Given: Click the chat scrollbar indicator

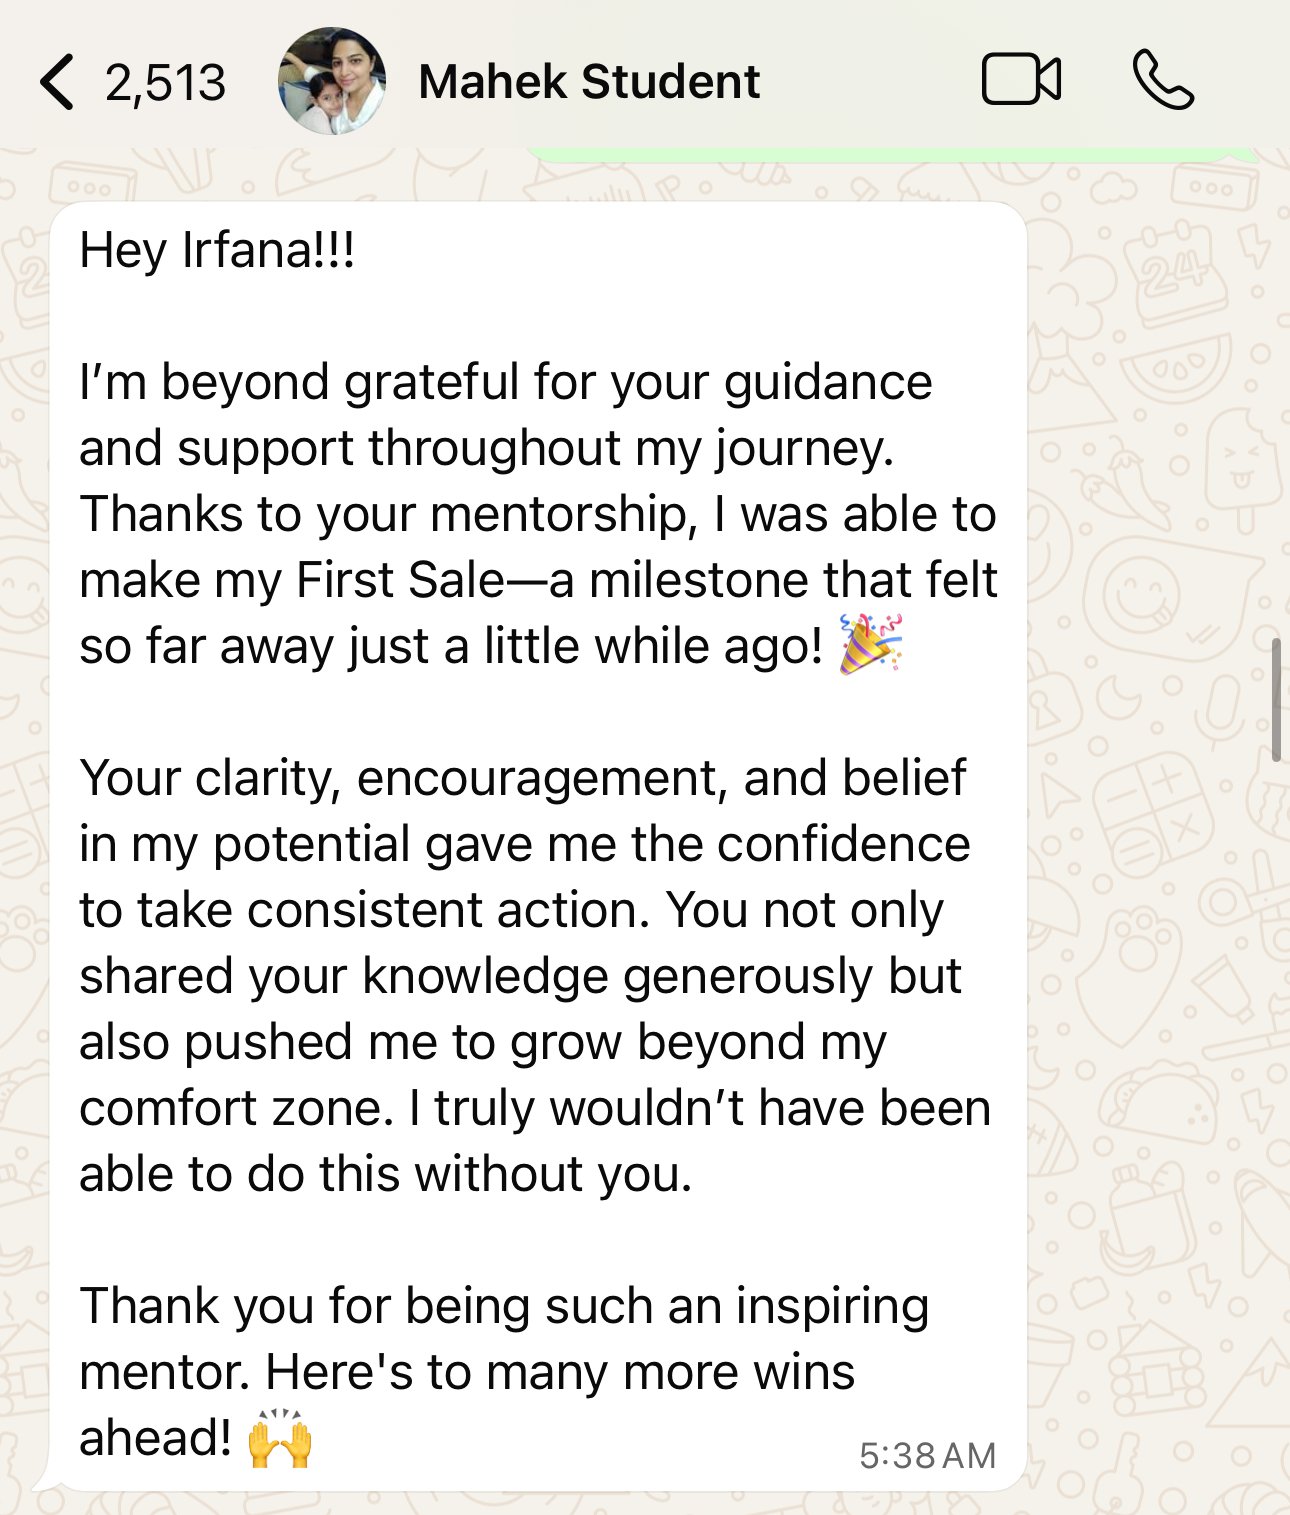Looking at the screenshot, I should pos(1276,700).
